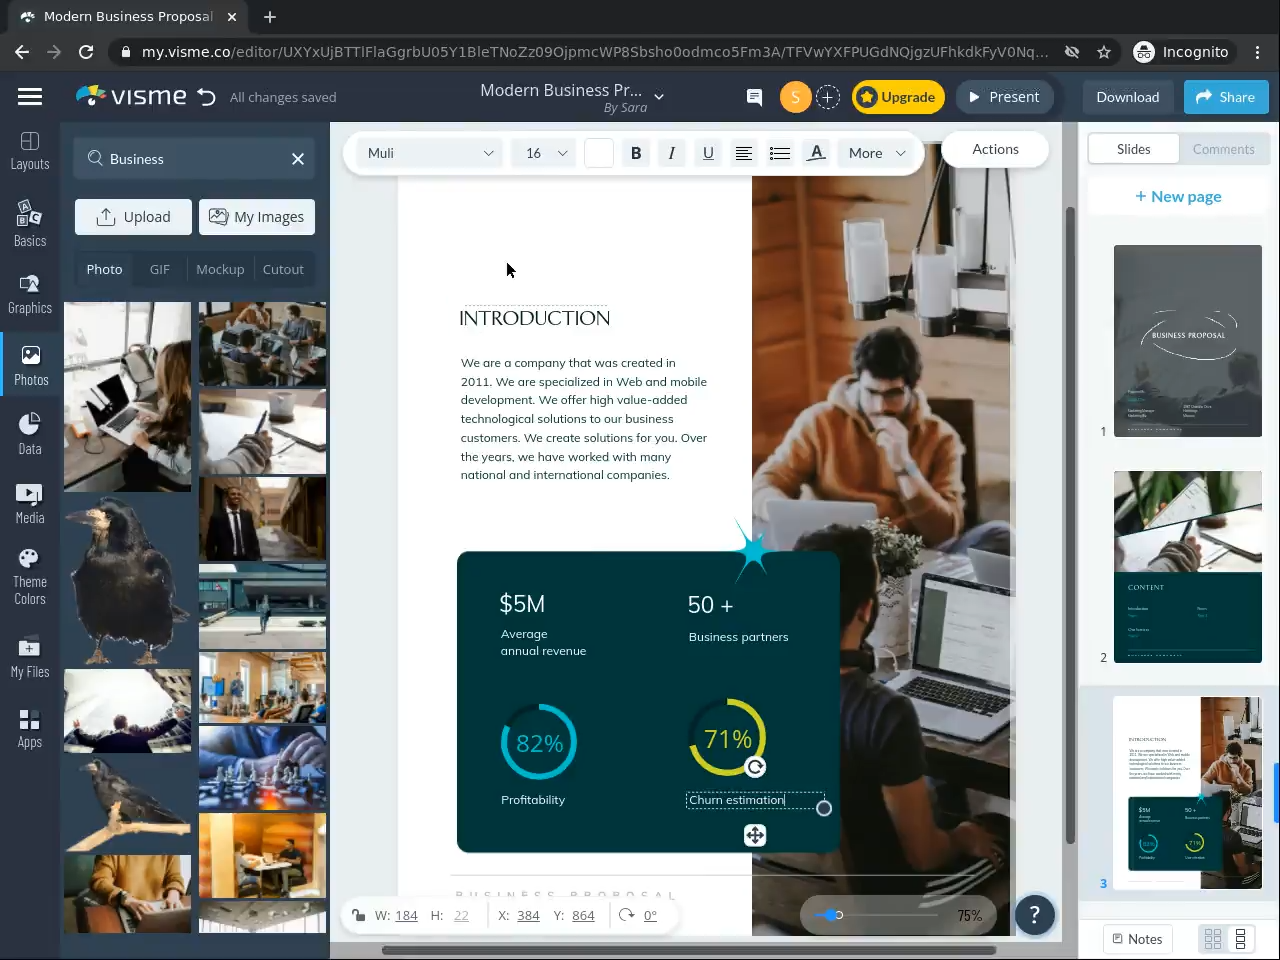Viewport: 1280px width, 960px height.
Task: Switch to the Slides tab
Action: click(1133, 149)
